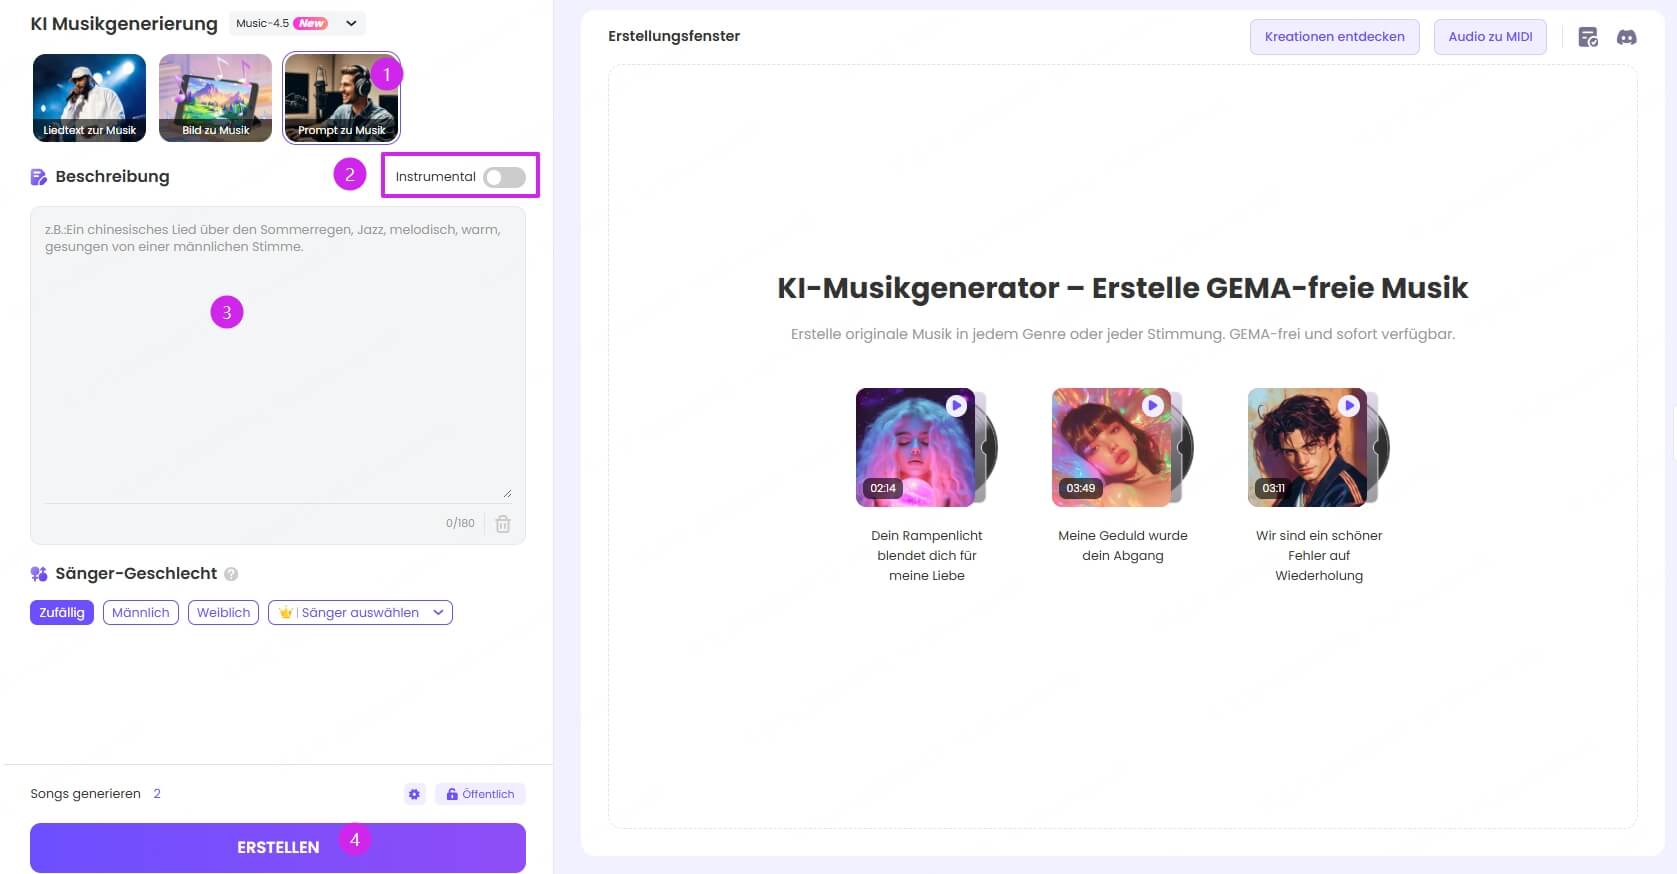The width and height of the screenshot is (1677, 874).
Task: Click the help icon beside Sänger-Geschlecht
Action: [231, 574]
